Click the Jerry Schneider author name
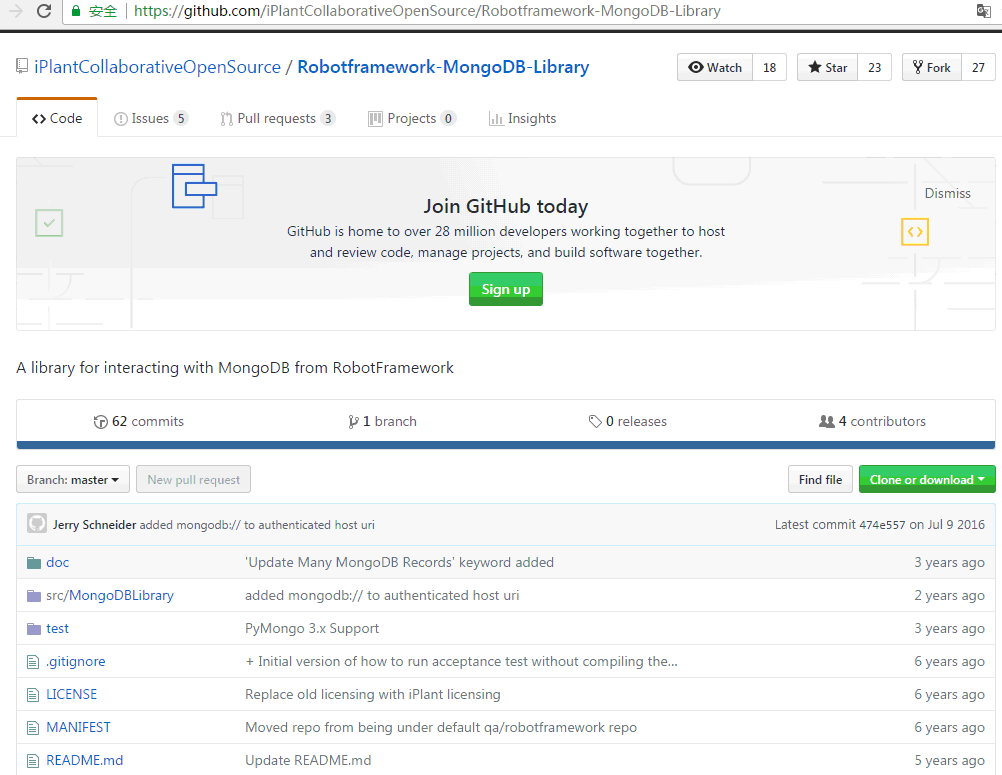The width and height of the screenshot is (1002, 775). pyautogui.click(x=95, y=525)
